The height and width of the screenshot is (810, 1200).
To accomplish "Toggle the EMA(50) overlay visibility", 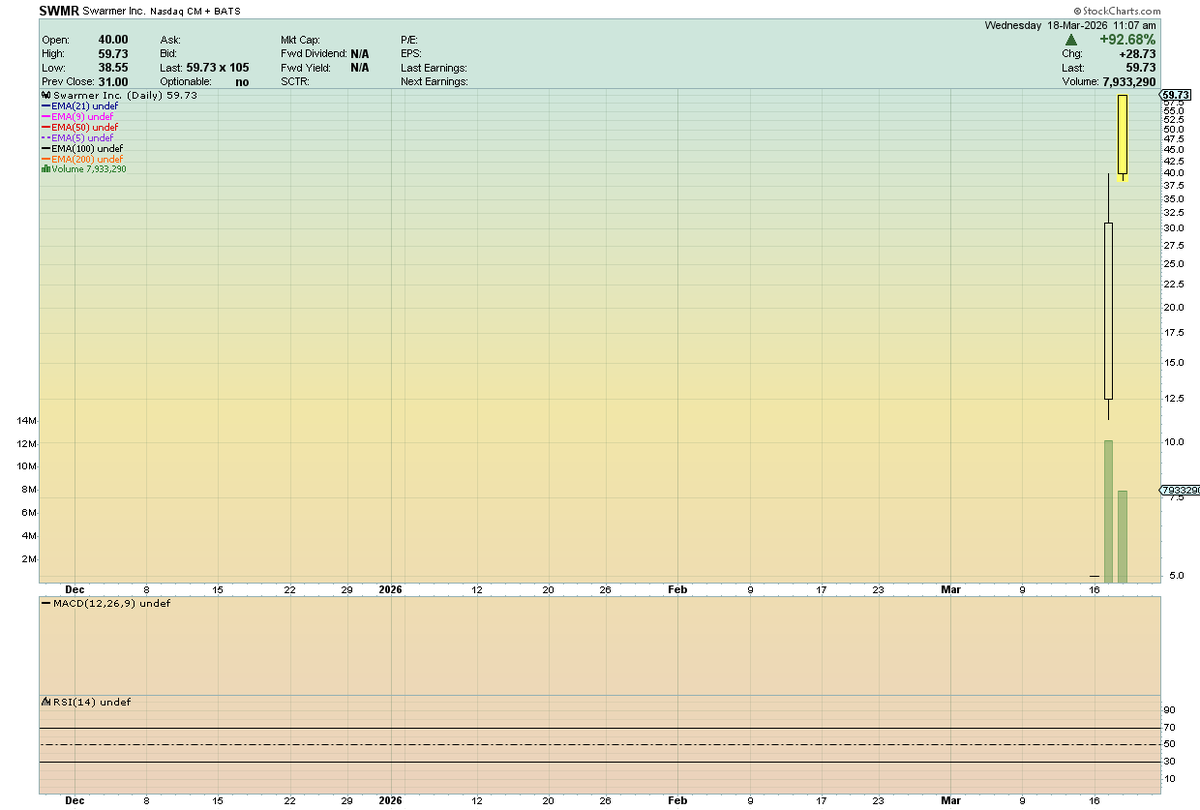I will point(46,127).
